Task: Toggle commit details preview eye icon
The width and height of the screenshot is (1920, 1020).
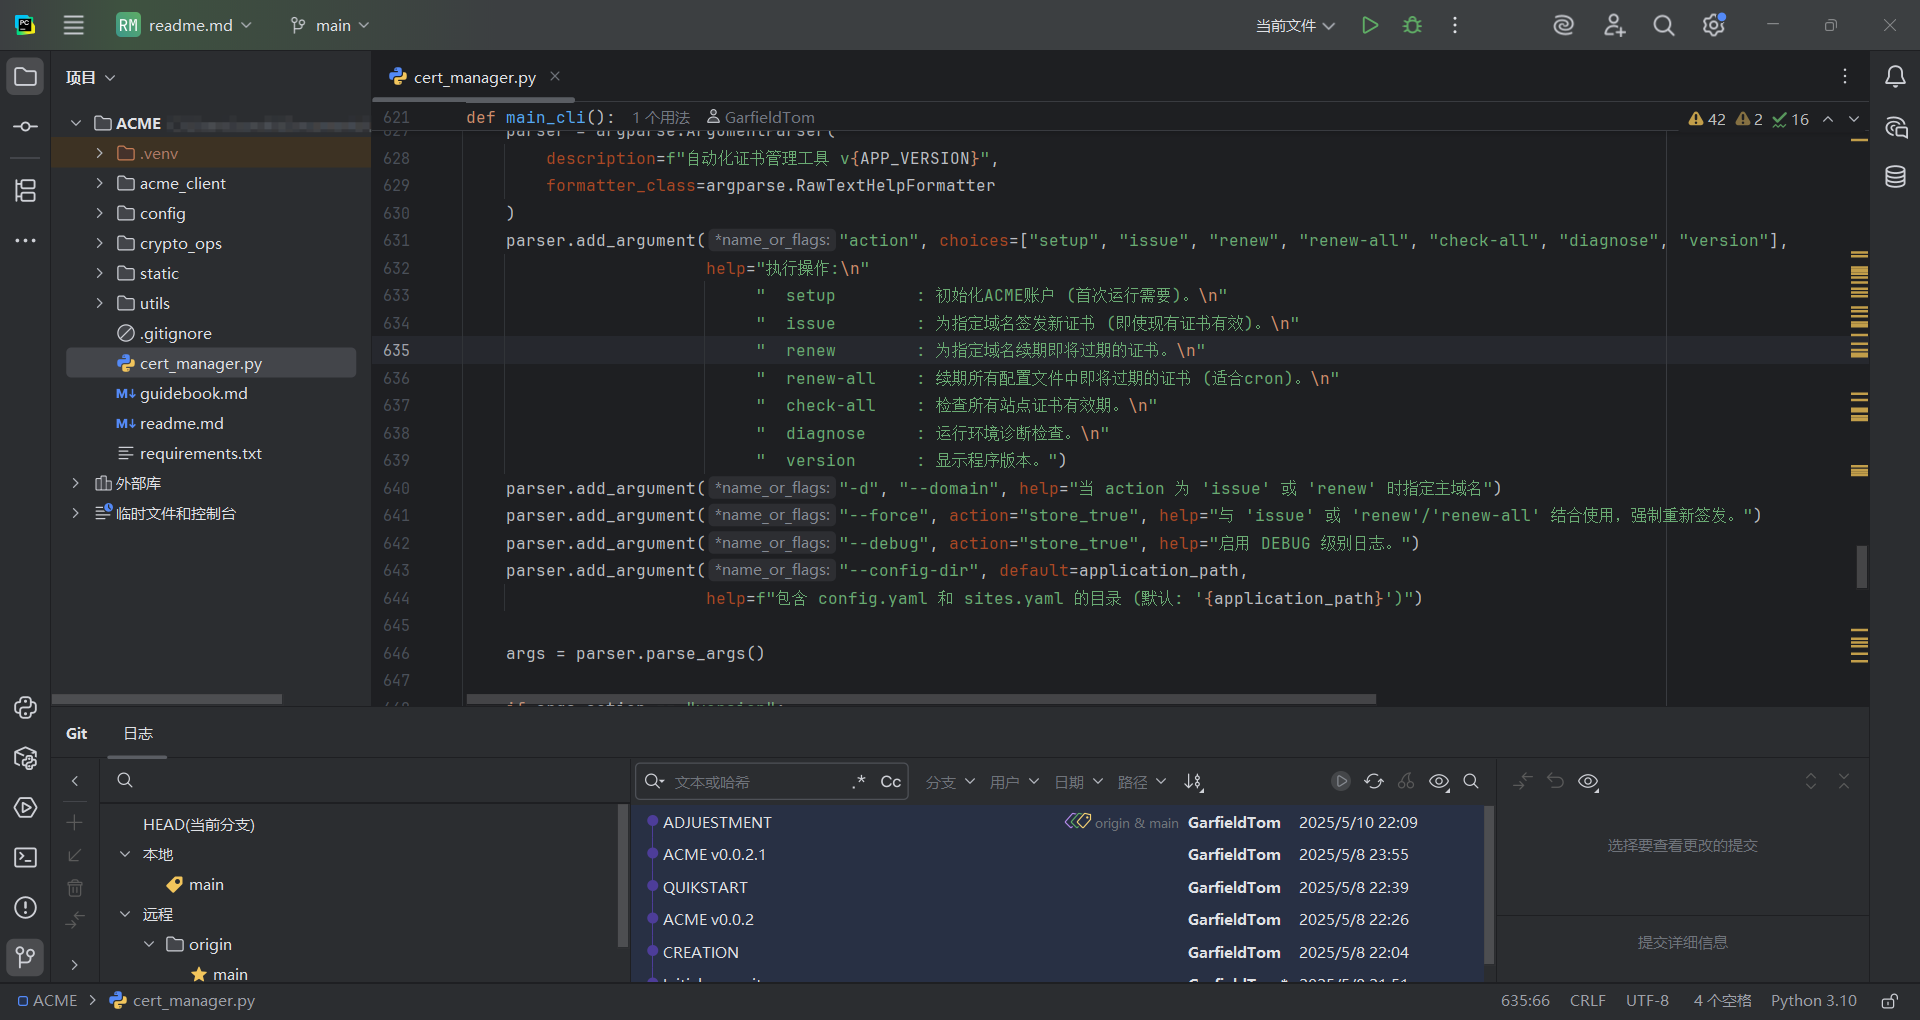Action: [x=1588, y=781]
